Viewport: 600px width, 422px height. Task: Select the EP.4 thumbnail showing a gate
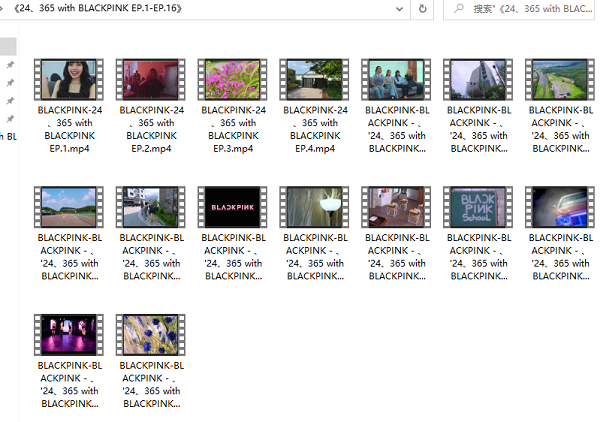pyautogui.click(x=315, y=80)
